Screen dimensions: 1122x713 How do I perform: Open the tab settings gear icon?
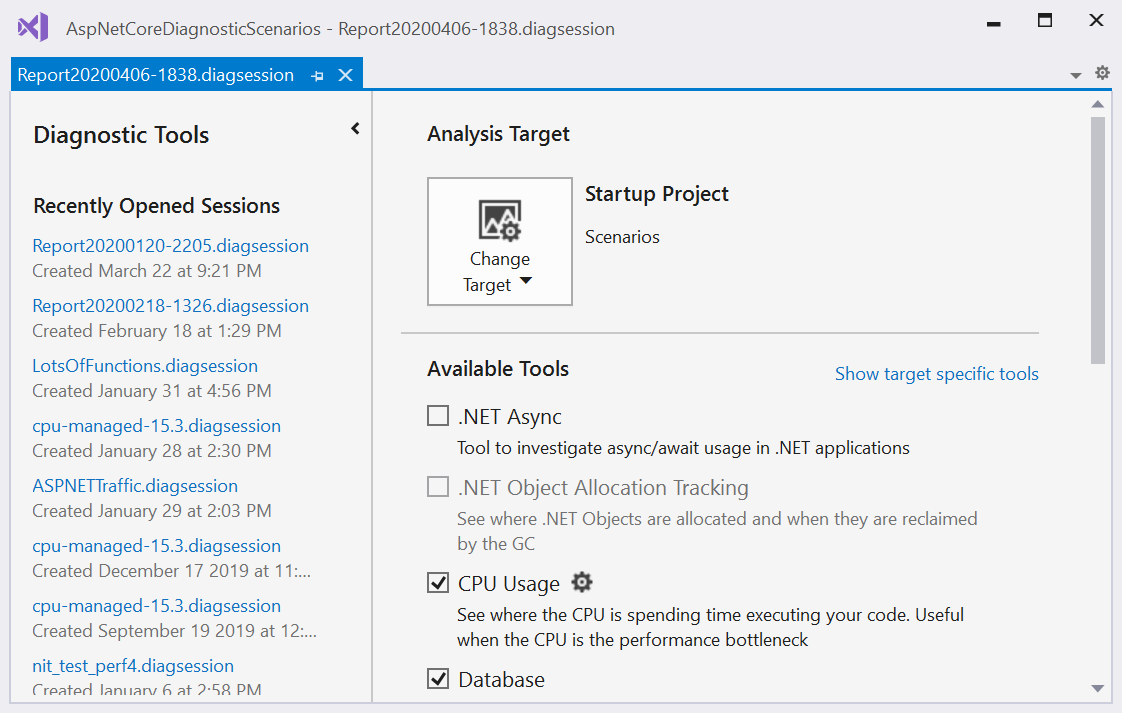(x=1102, y=73)
